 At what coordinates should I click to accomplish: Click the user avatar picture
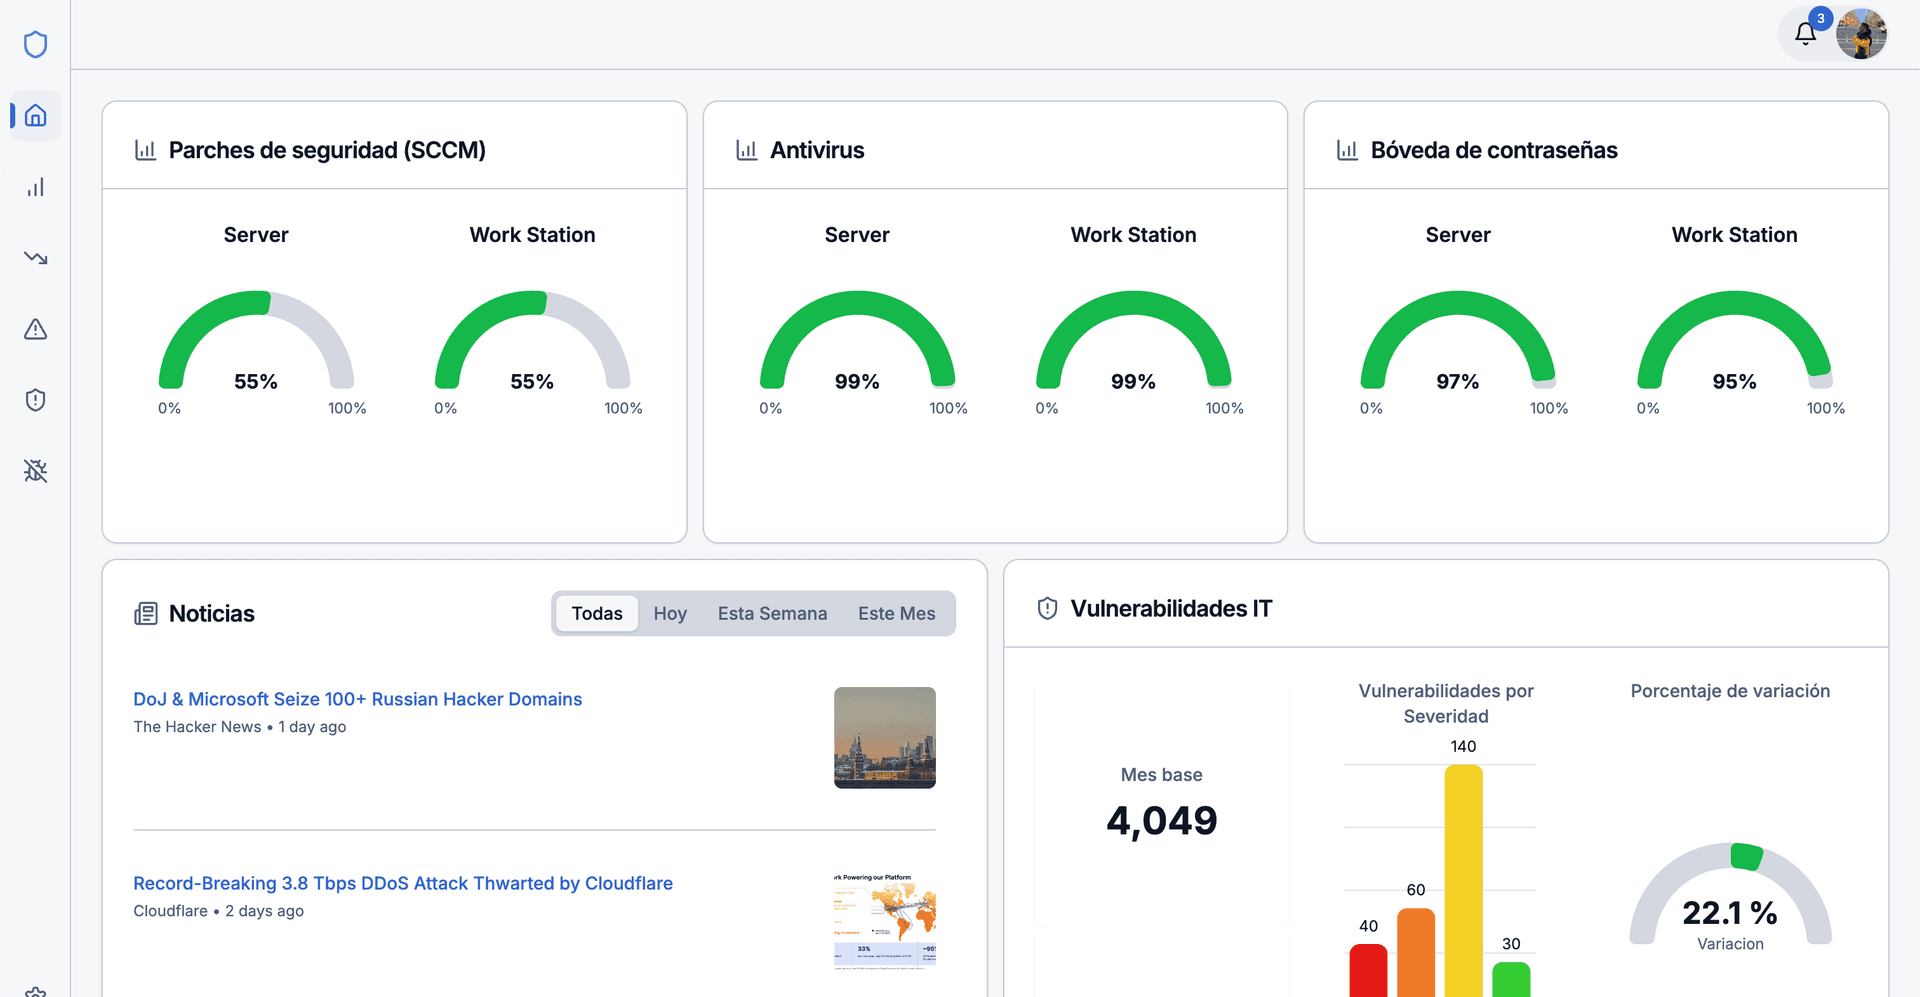1861,34
